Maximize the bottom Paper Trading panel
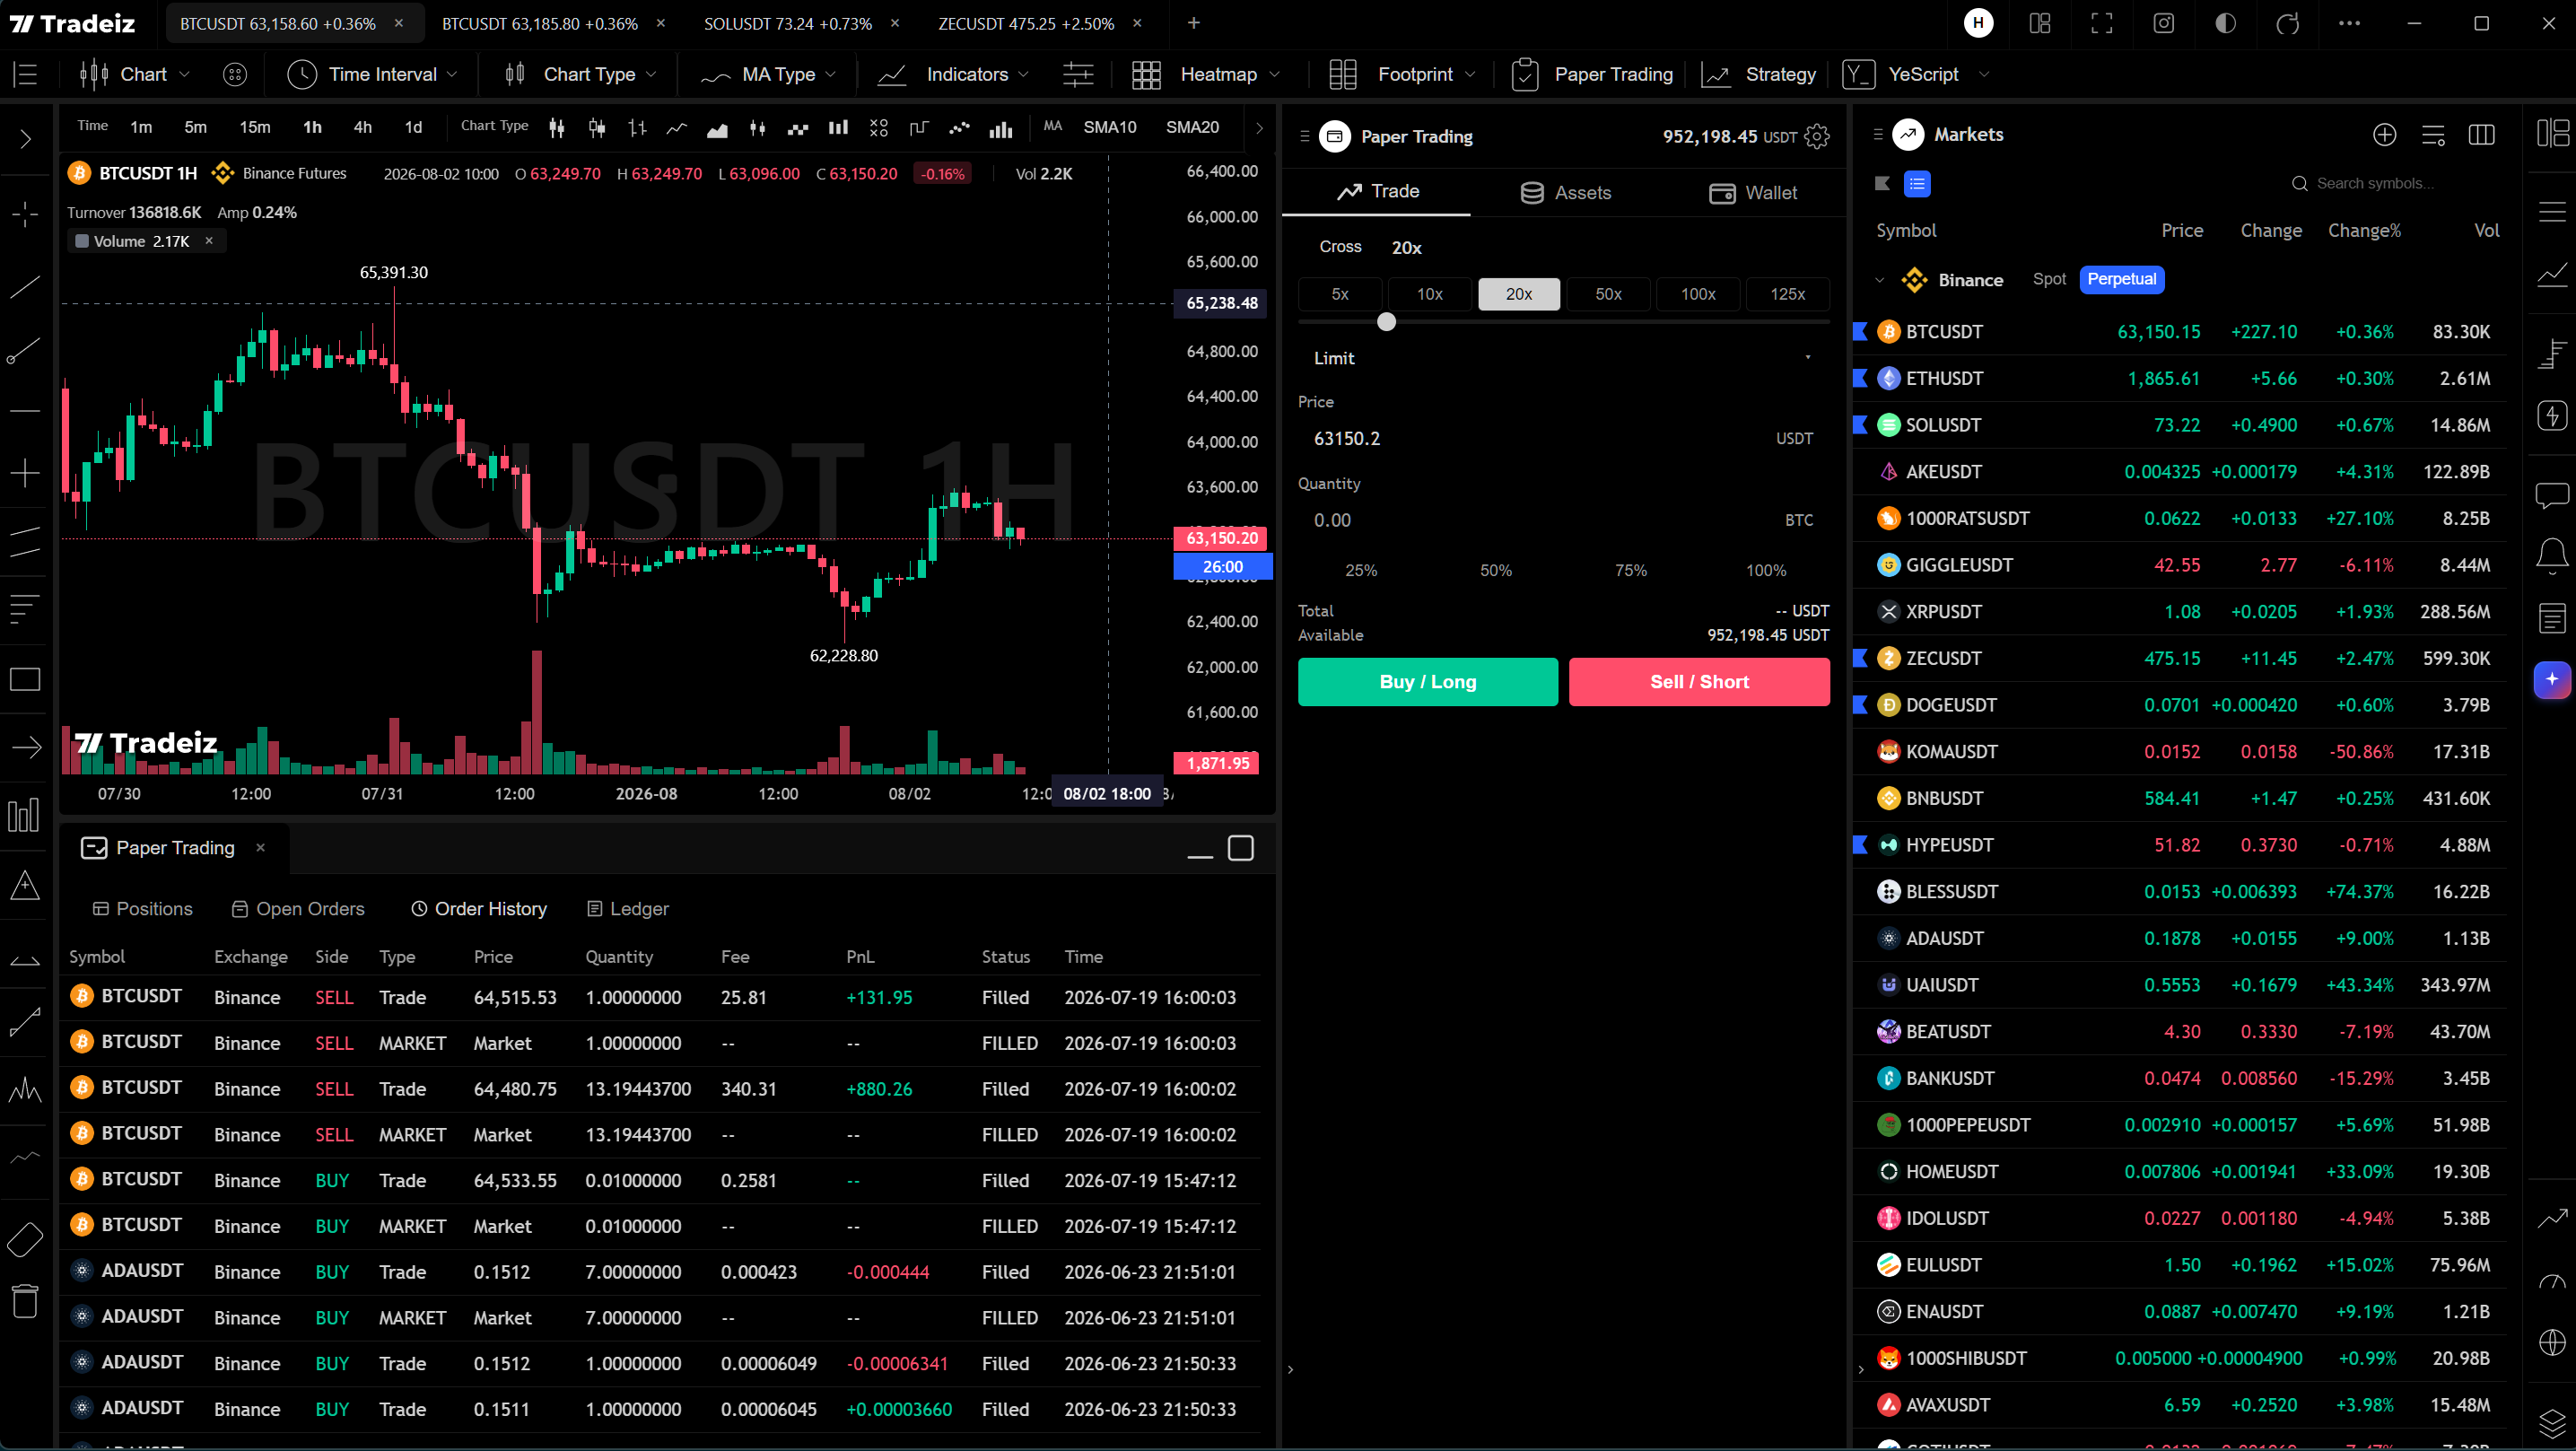Image resolution: width=2576 pixels, height=1451 pixels. (x=1241, y=849)
